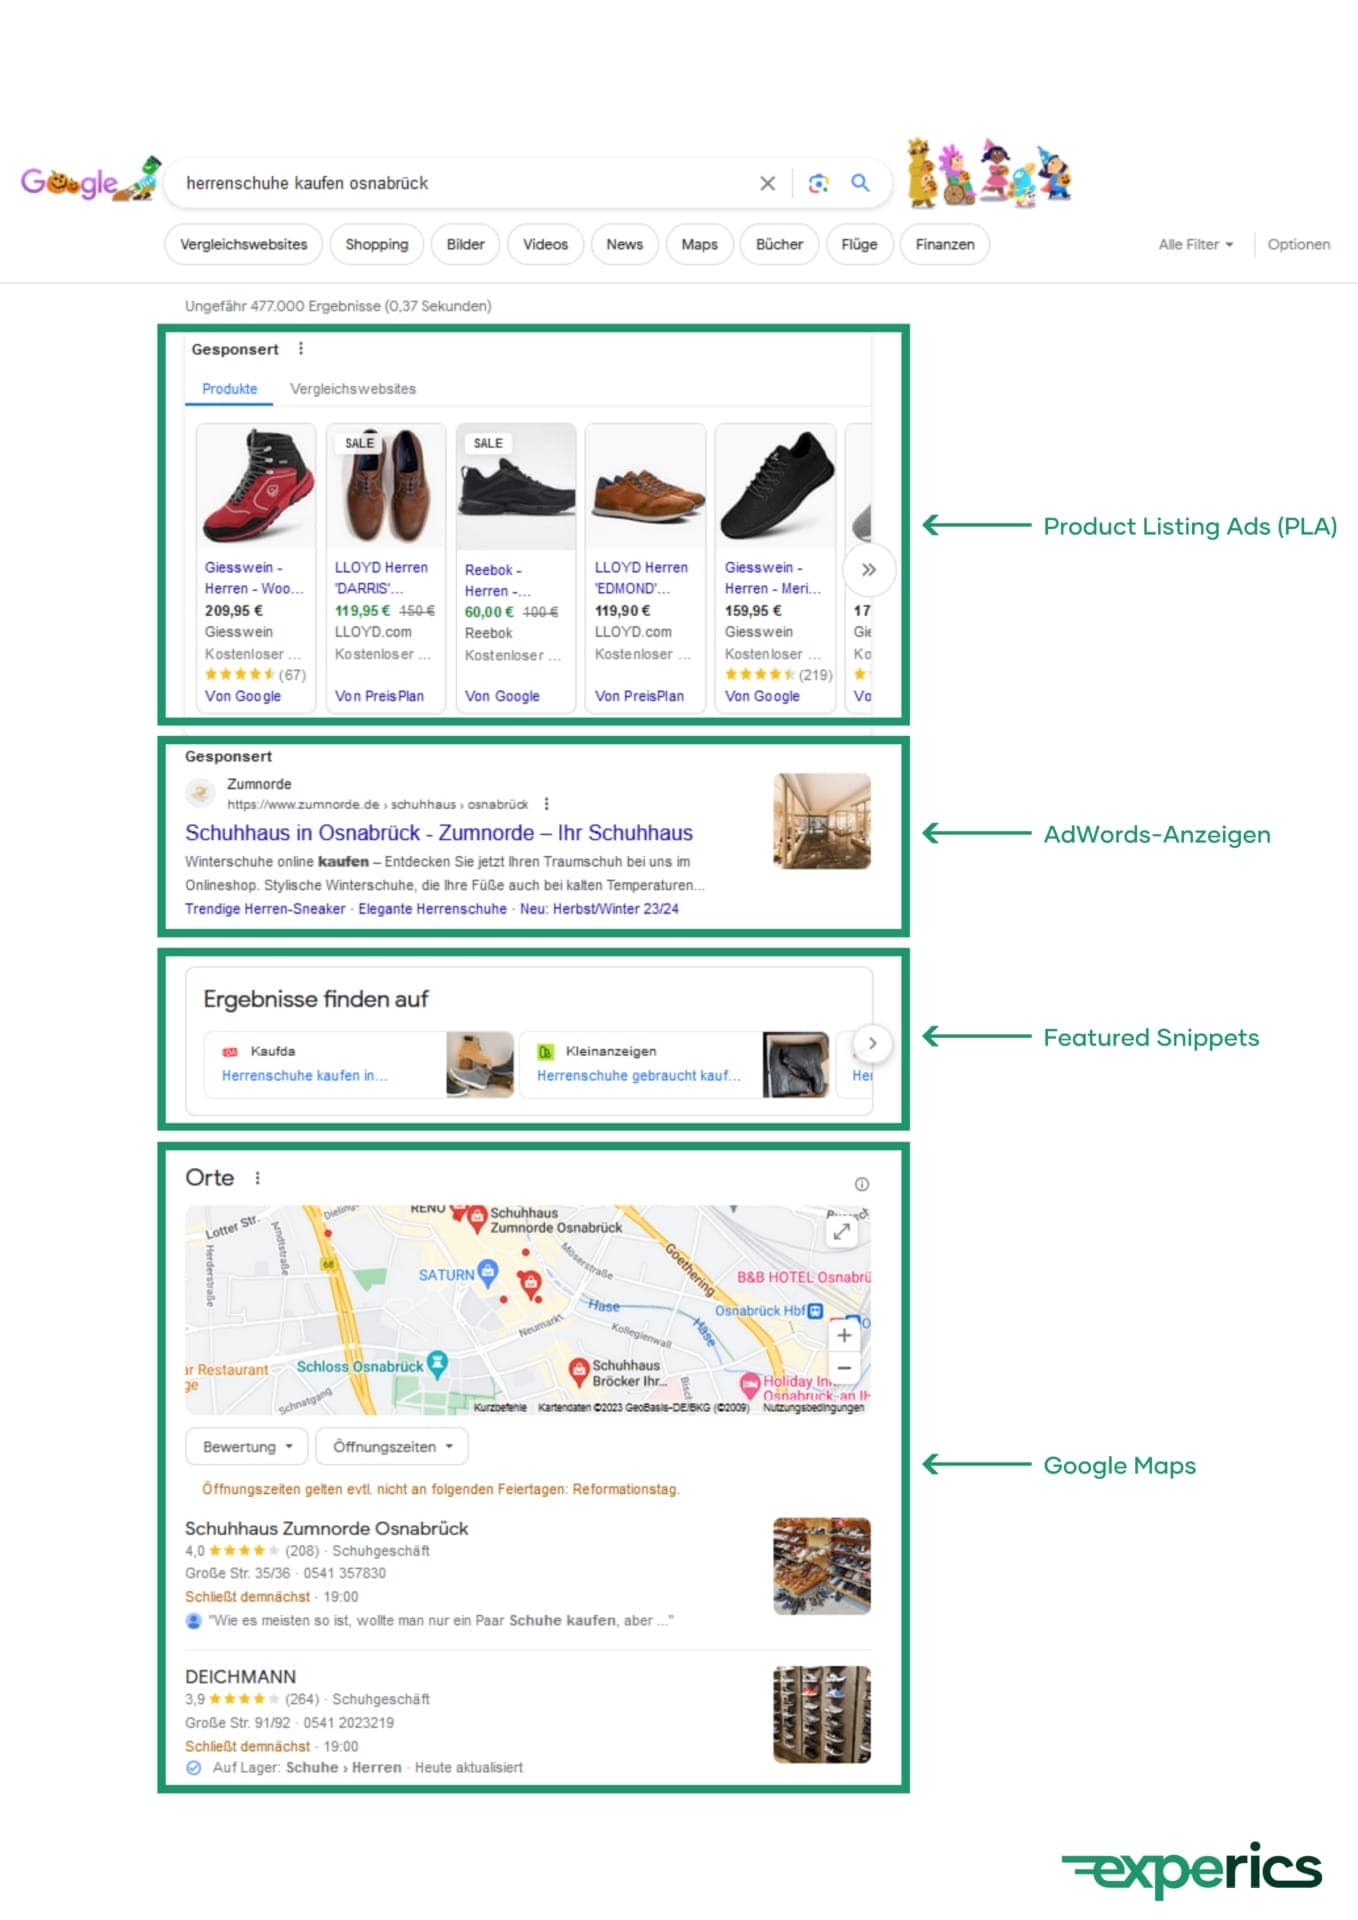Open three-dot menu next to Orte
This screenshot has height=1920, width=1358.
point(258,1178)
